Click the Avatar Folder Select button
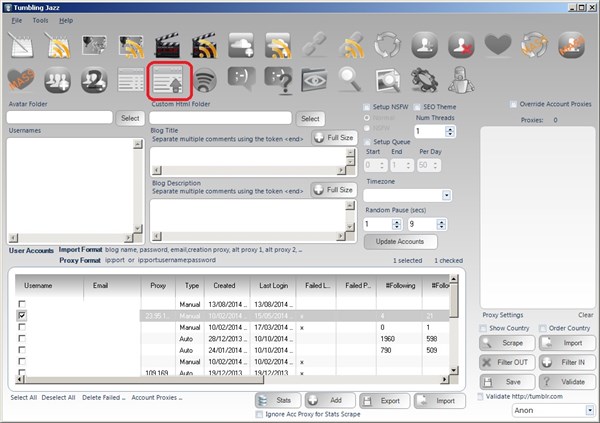 point(130,118)
